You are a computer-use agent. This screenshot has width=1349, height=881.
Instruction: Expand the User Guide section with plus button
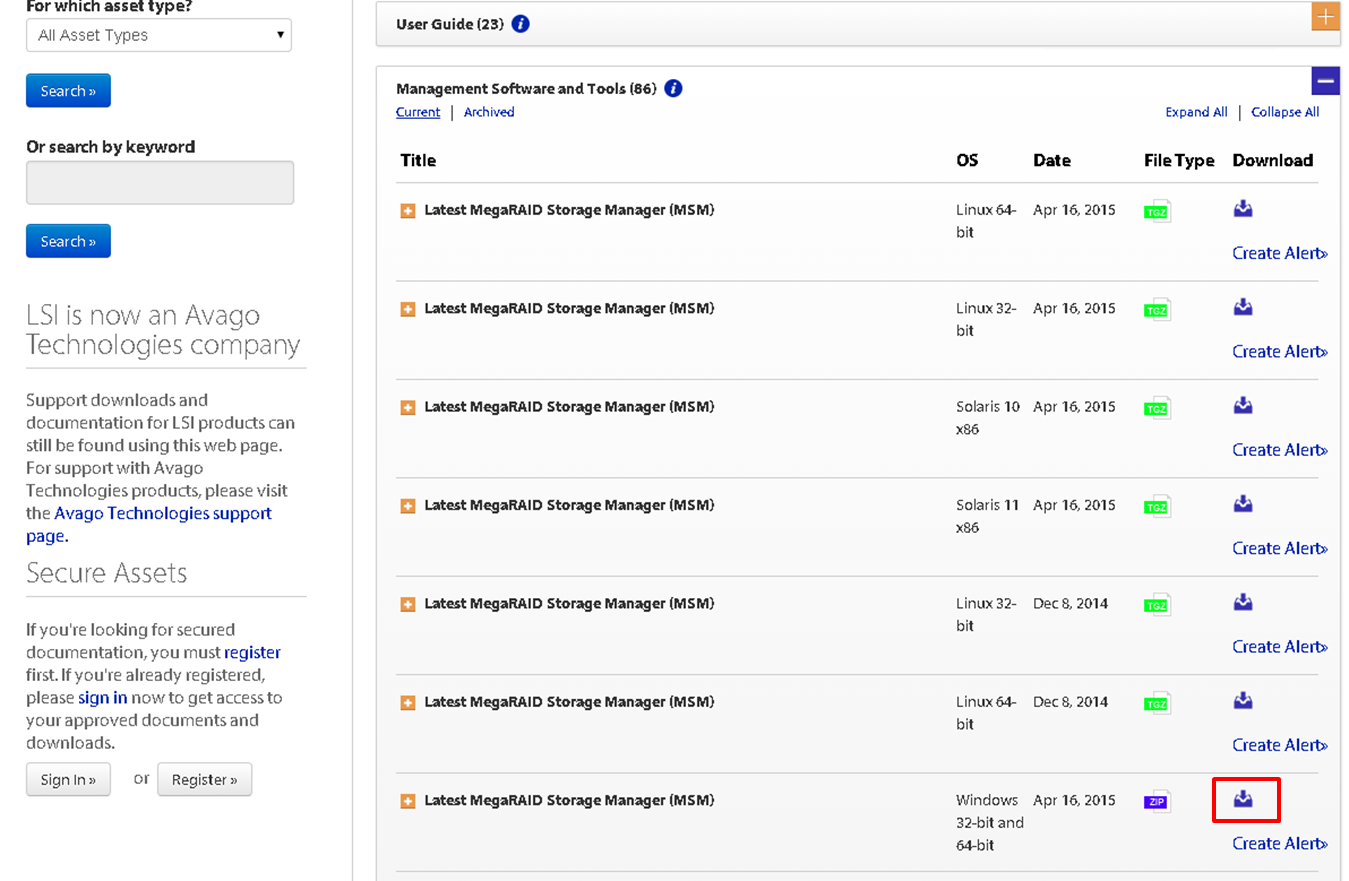tap(1325, 17)
